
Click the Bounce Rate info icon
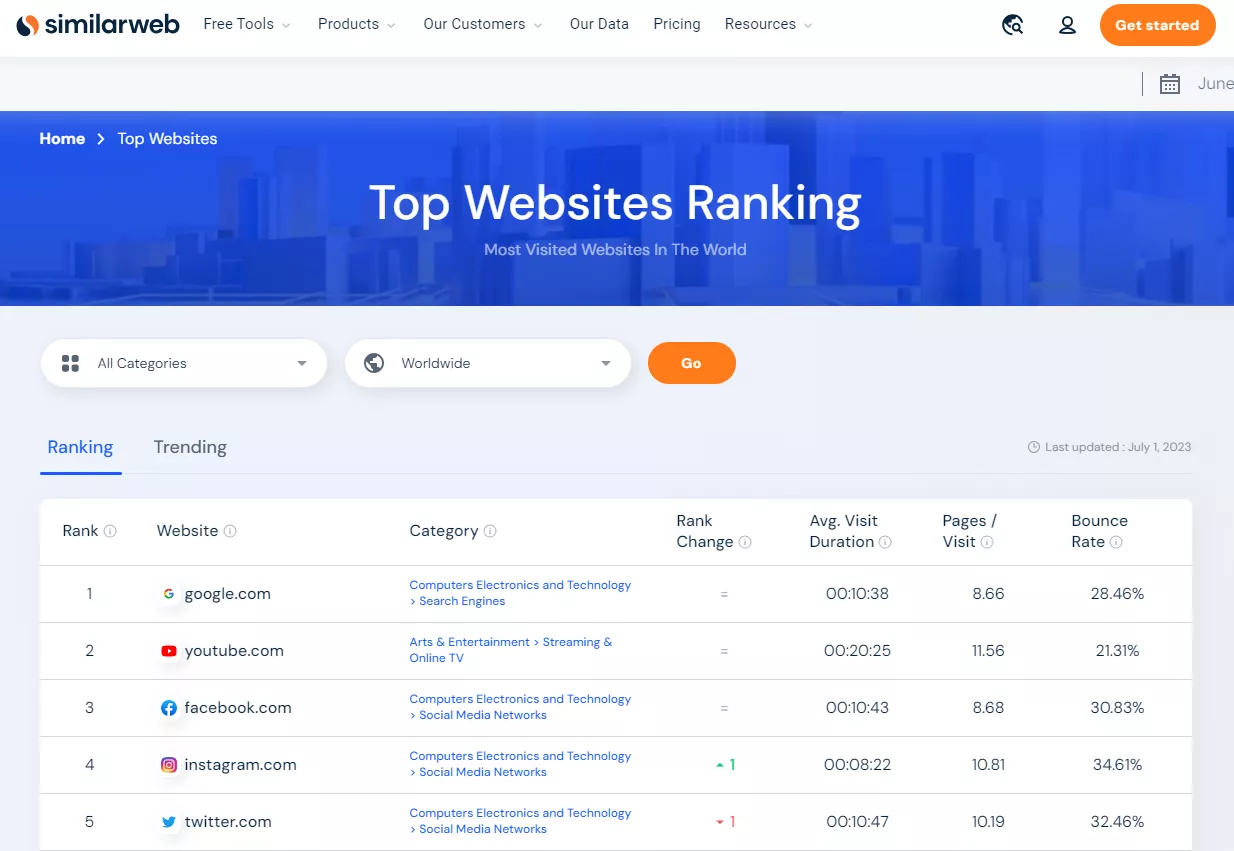1116,542
